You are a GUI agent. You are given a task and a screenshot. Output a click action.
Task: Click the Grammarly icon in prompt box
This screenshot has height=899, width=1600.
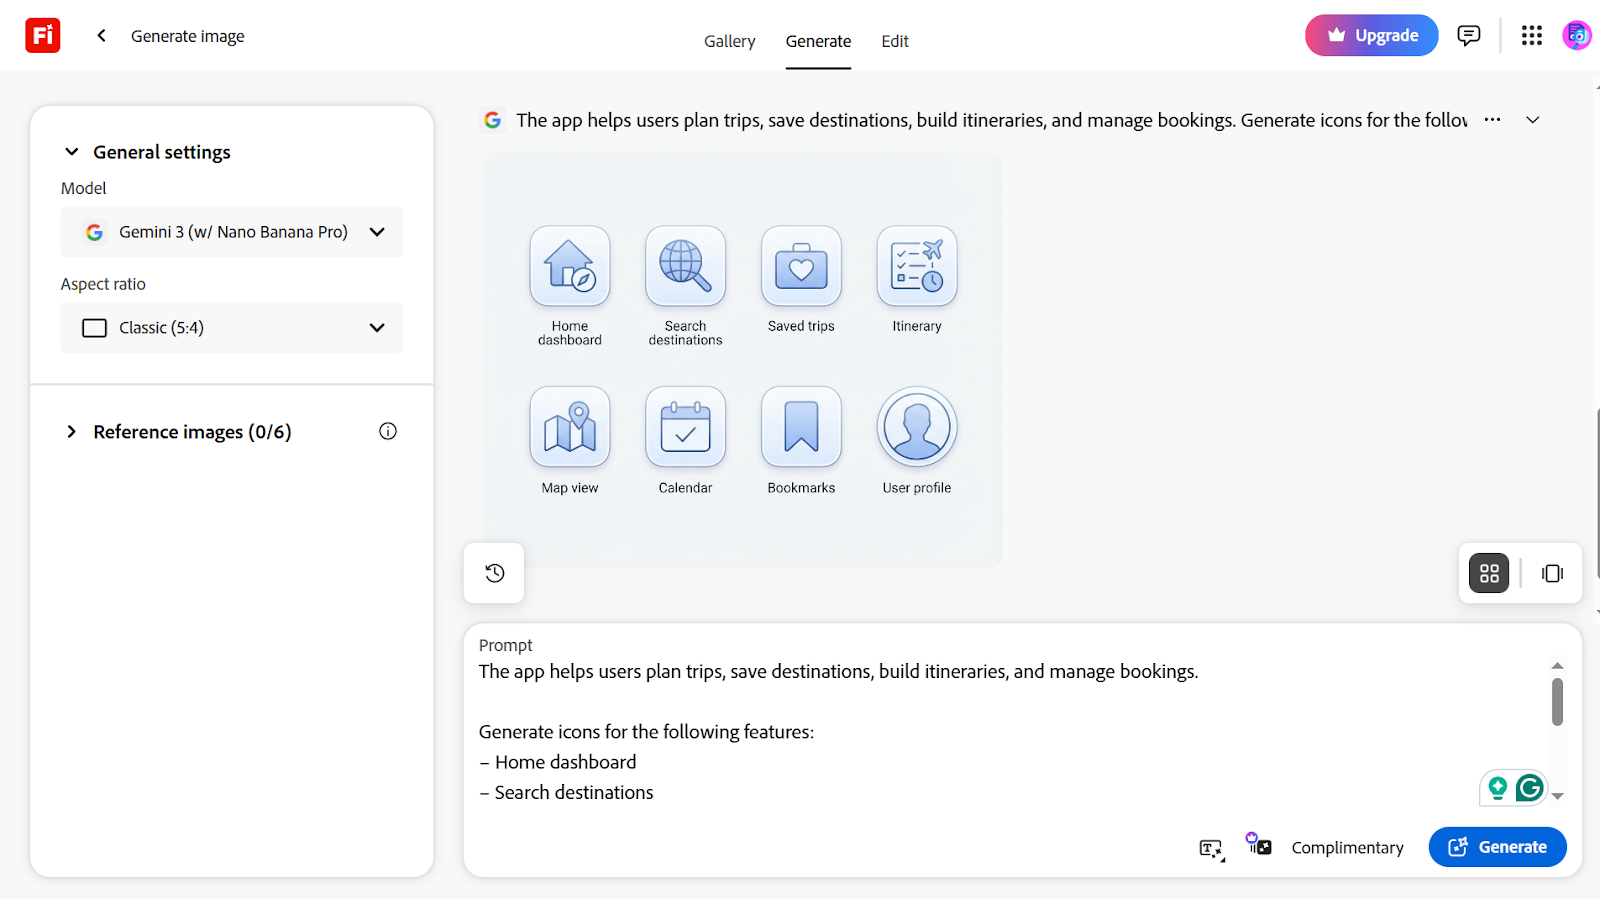click(1529, 788)
